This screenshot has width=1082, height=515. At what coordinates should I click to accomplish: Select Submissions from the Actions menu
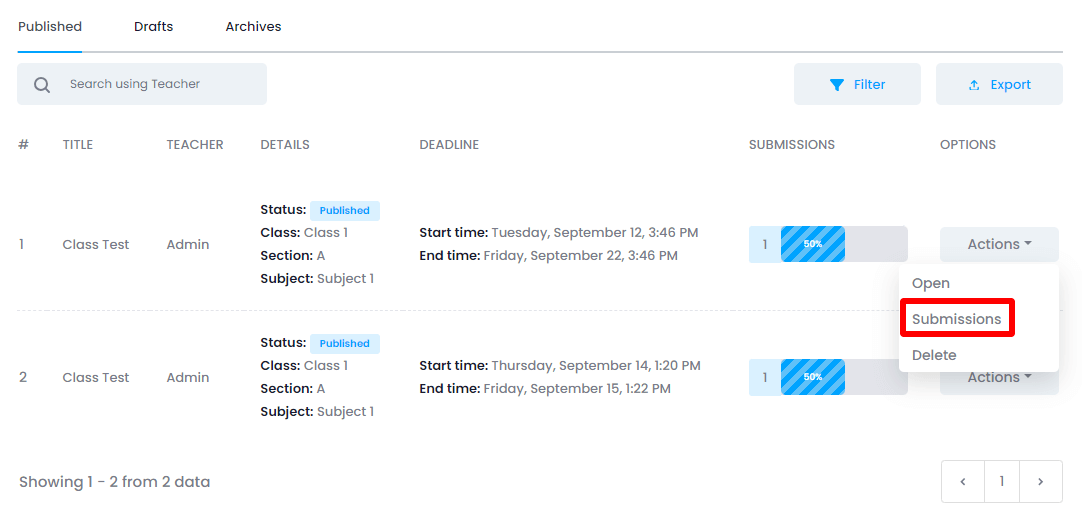[x=957, y=319]
